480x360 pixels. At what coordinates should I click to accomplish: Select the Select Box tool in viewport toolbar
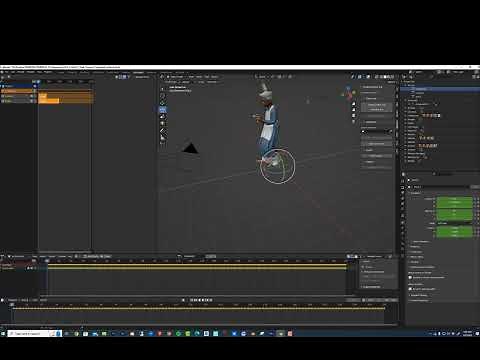tap(162, 89)
